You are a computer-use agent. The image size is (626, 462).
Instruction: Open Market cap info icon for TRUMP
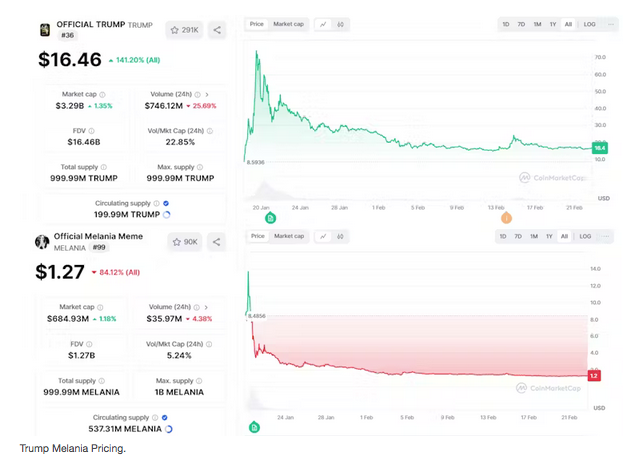[103, 95]
